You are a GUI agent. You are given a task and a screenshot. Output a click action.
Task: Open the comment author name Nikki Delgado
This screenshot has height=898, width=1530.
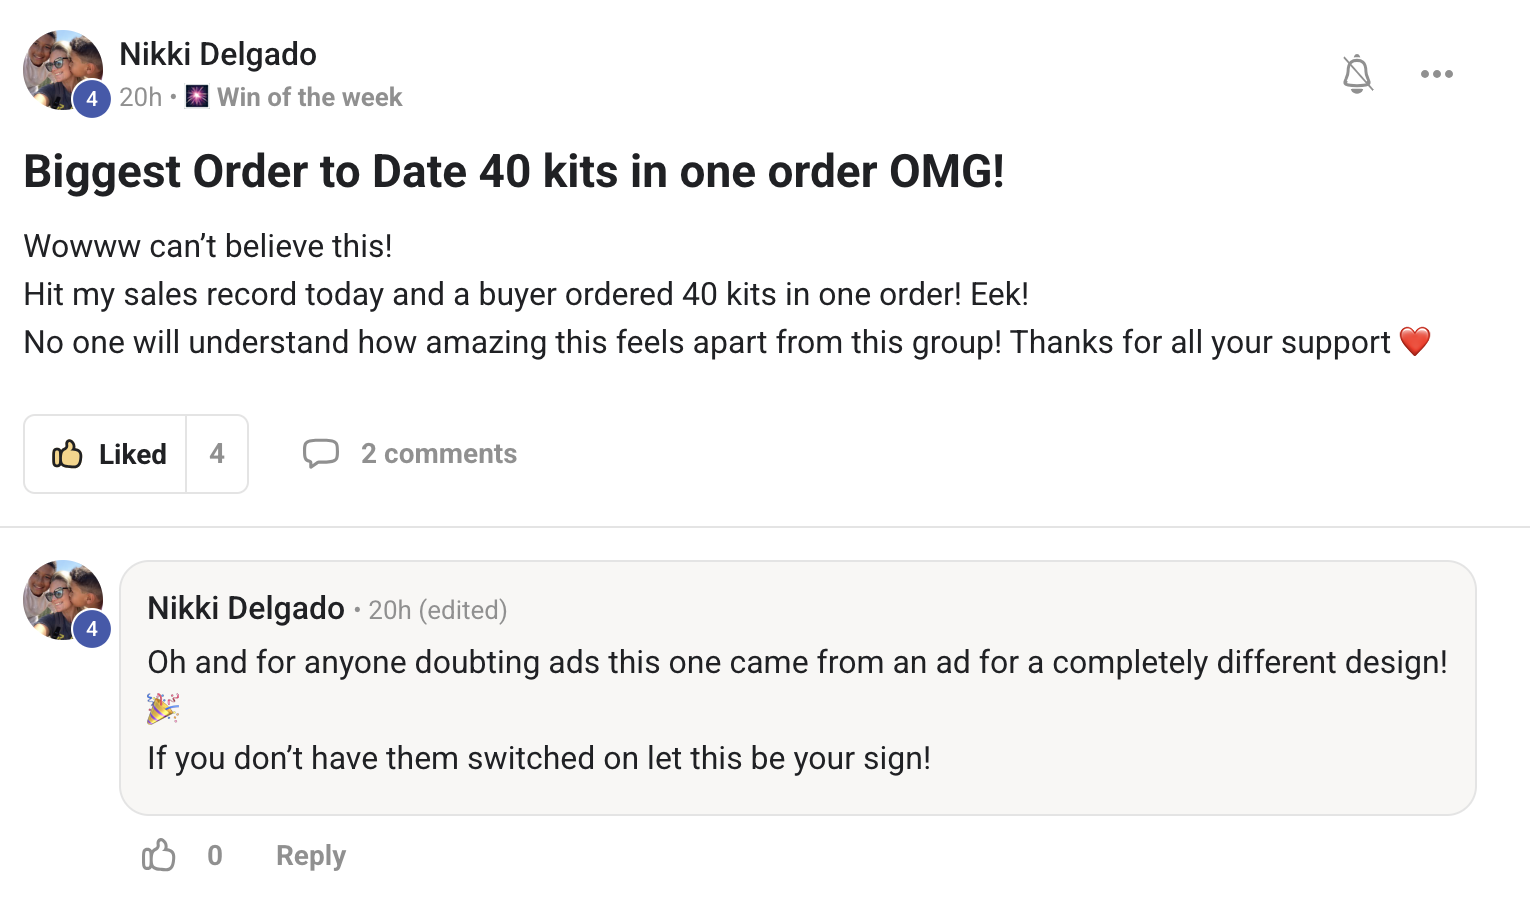point(245,608)
